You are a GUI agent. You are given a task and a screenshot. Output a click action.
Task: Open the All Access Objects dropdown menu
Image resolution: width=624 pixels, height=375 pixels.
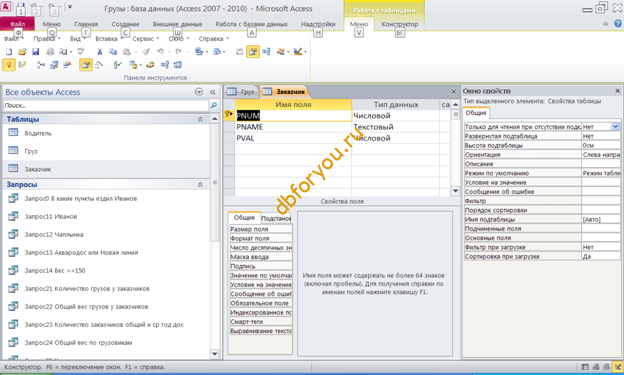click(199, 92)
